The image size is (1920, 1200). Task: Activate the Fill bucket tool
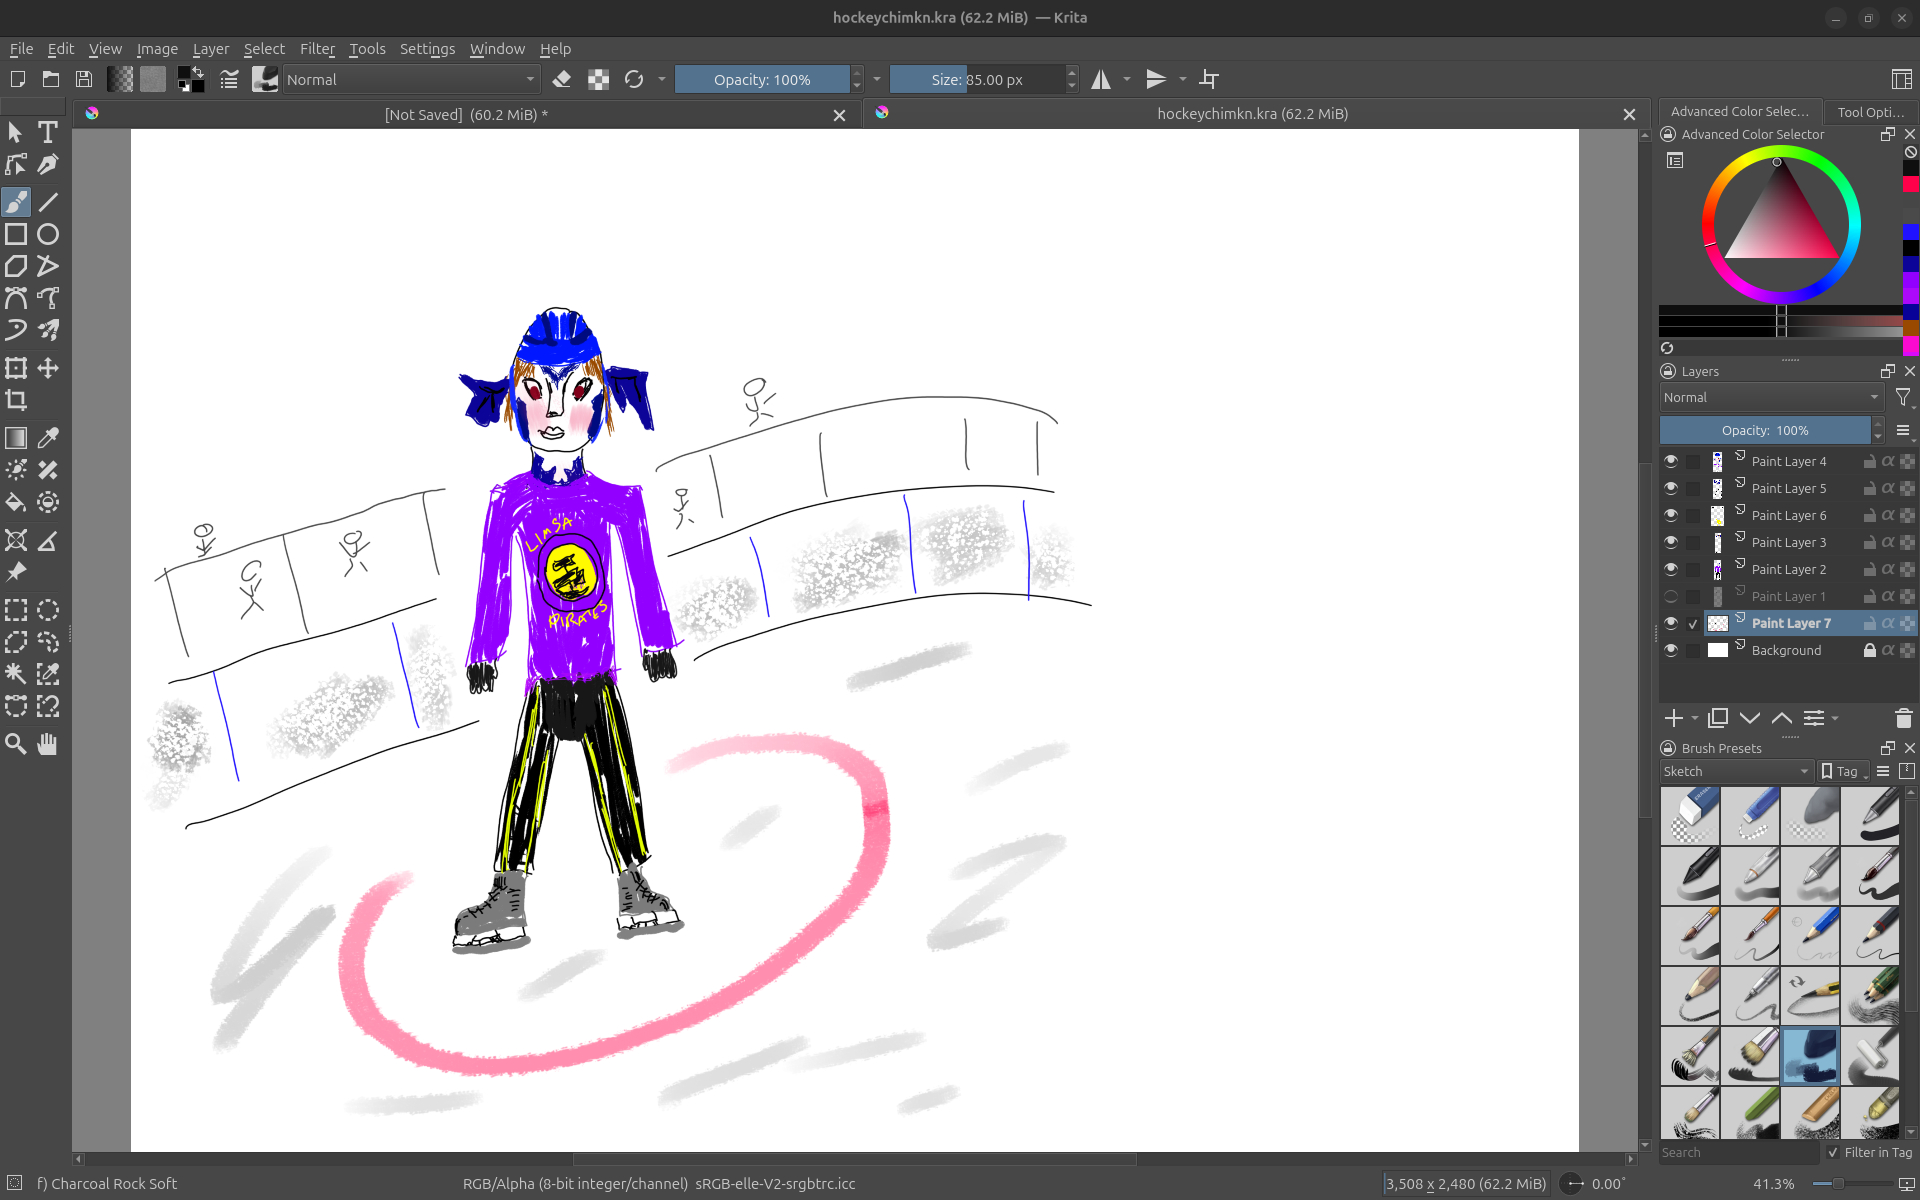click(x=16, y=502)
